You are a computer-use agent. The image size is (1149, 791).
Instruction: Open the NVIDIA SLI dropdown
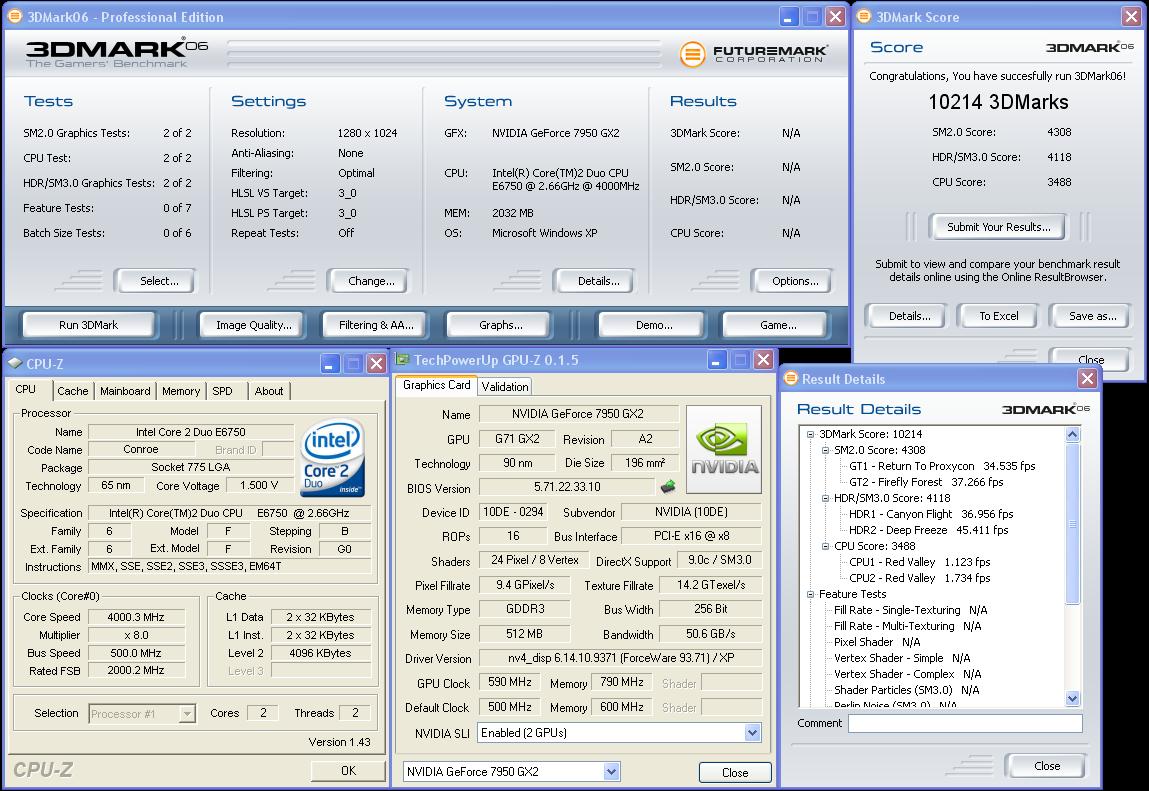(x=752, y=733)
